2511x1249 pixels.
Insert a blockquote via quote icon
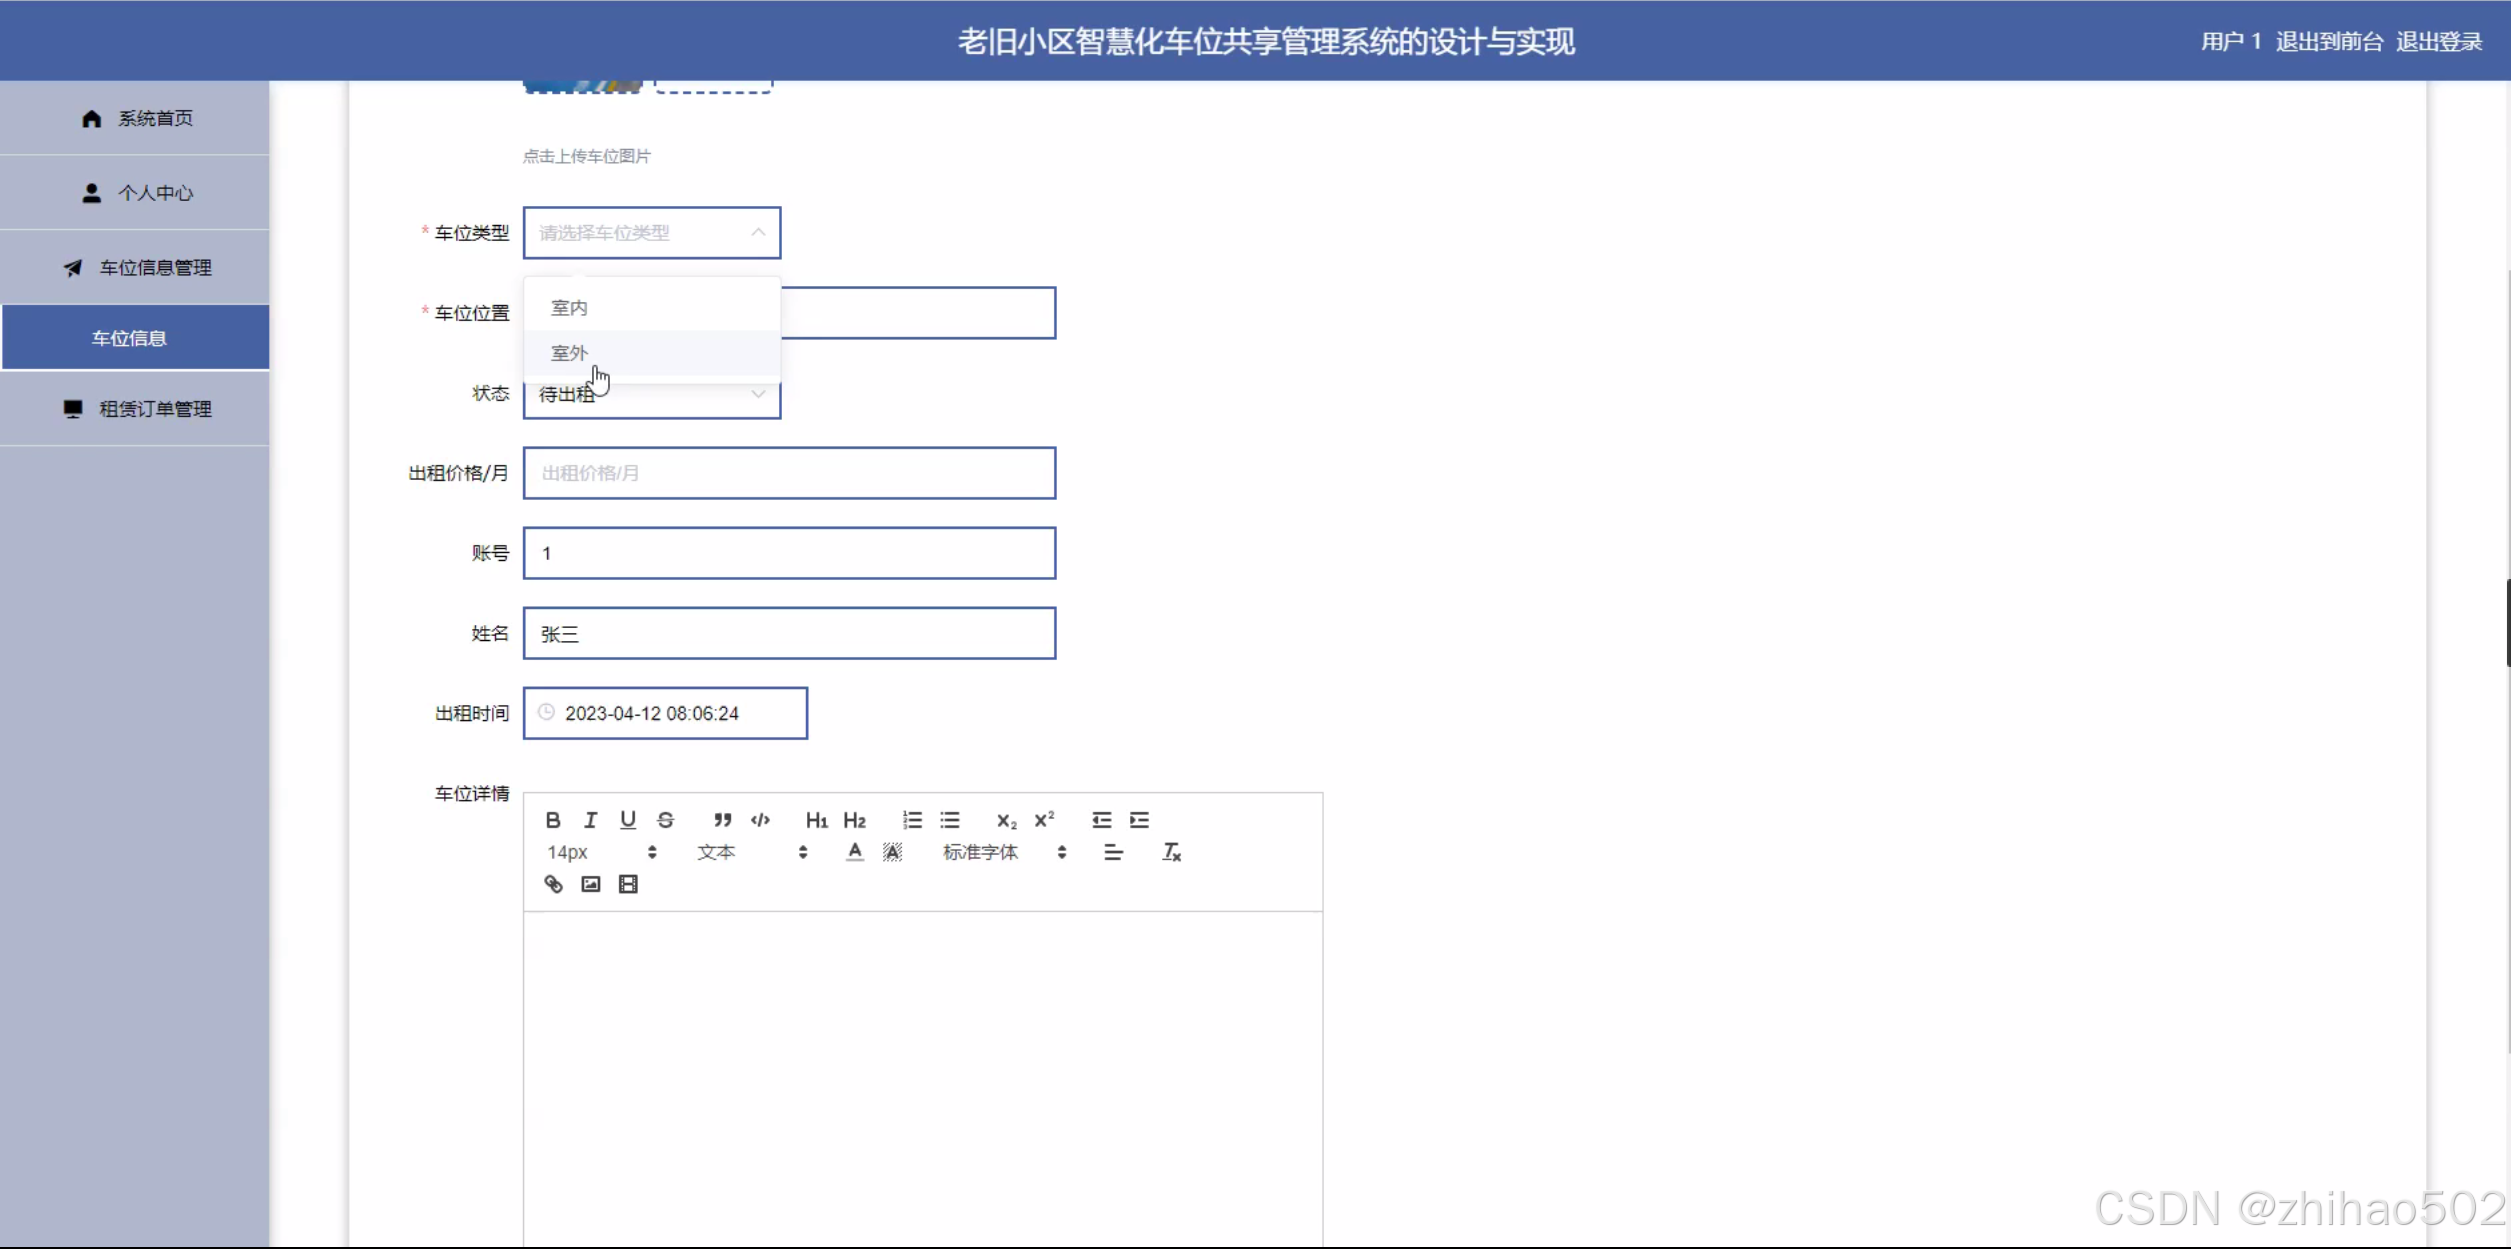click(x=722, y=820)
